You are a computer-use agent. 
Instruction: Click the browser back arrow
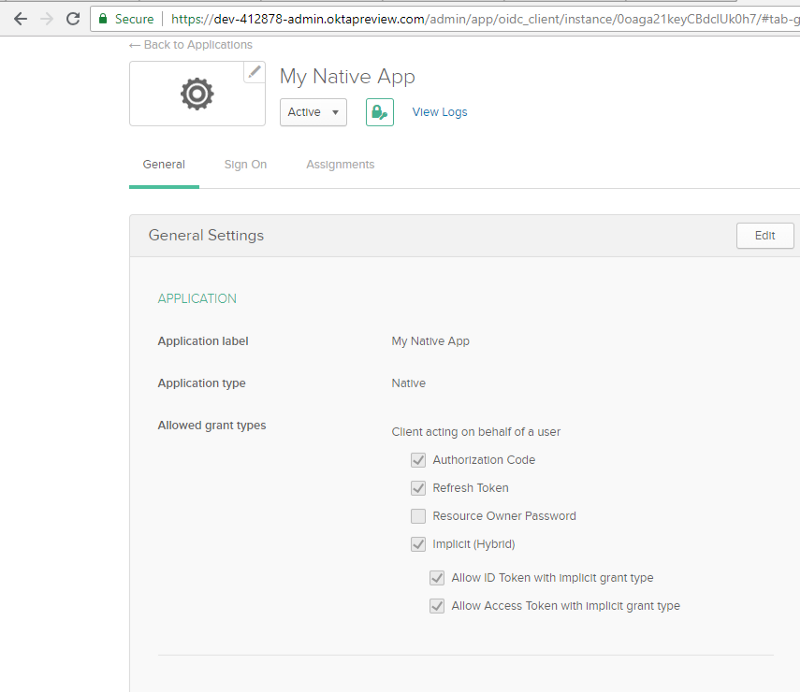click(x=20, y=19)
